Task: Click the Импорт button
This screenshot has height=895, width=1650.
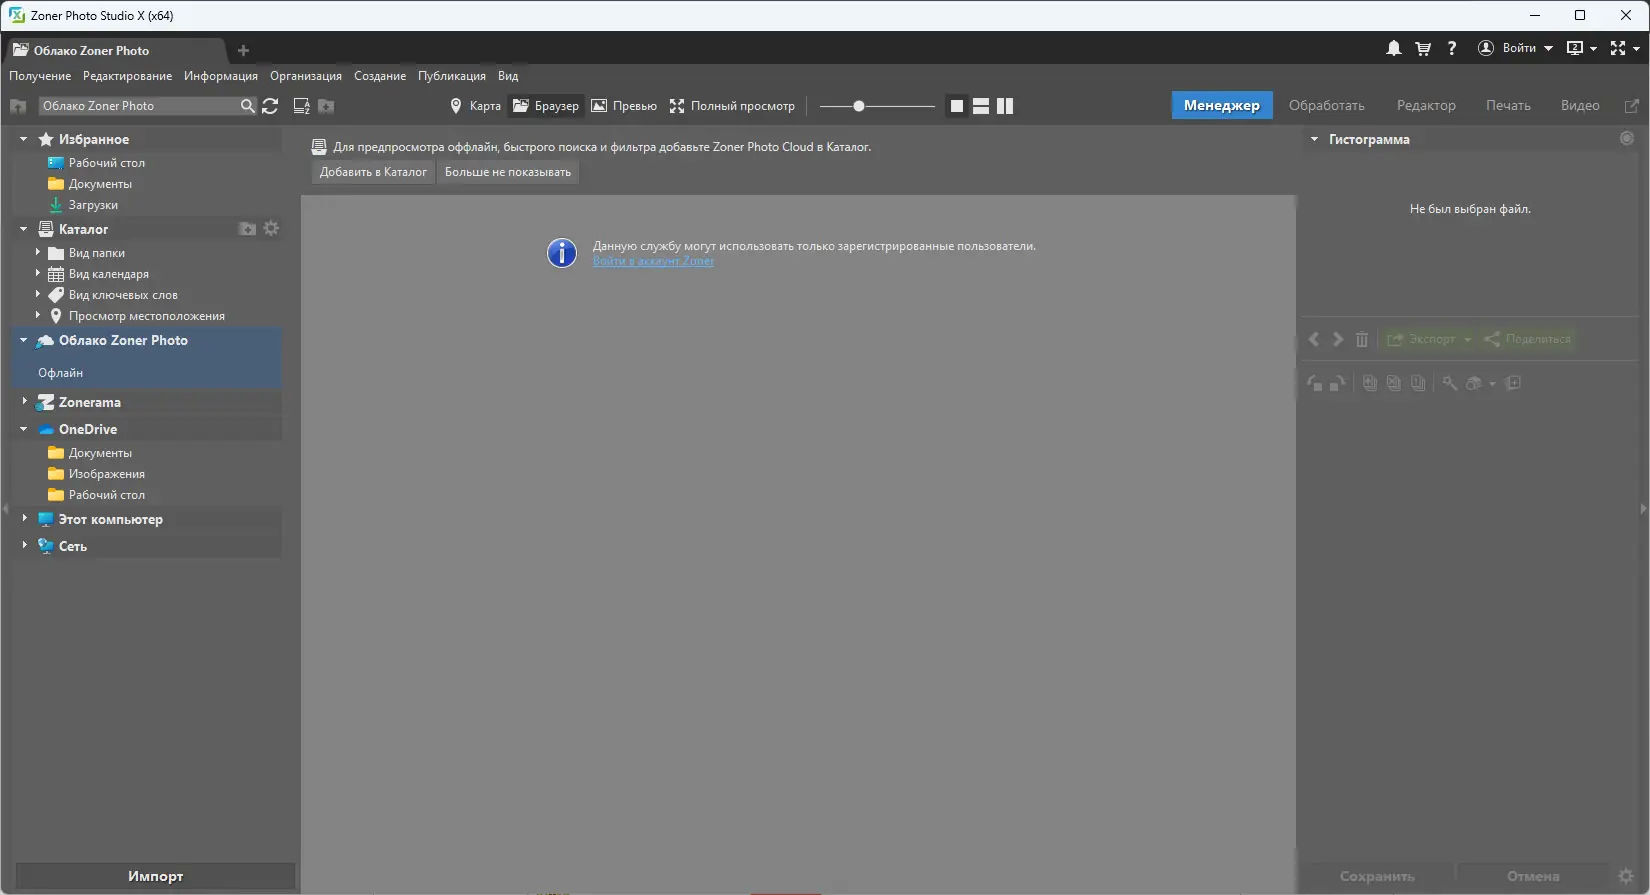Action: point(156,876)
